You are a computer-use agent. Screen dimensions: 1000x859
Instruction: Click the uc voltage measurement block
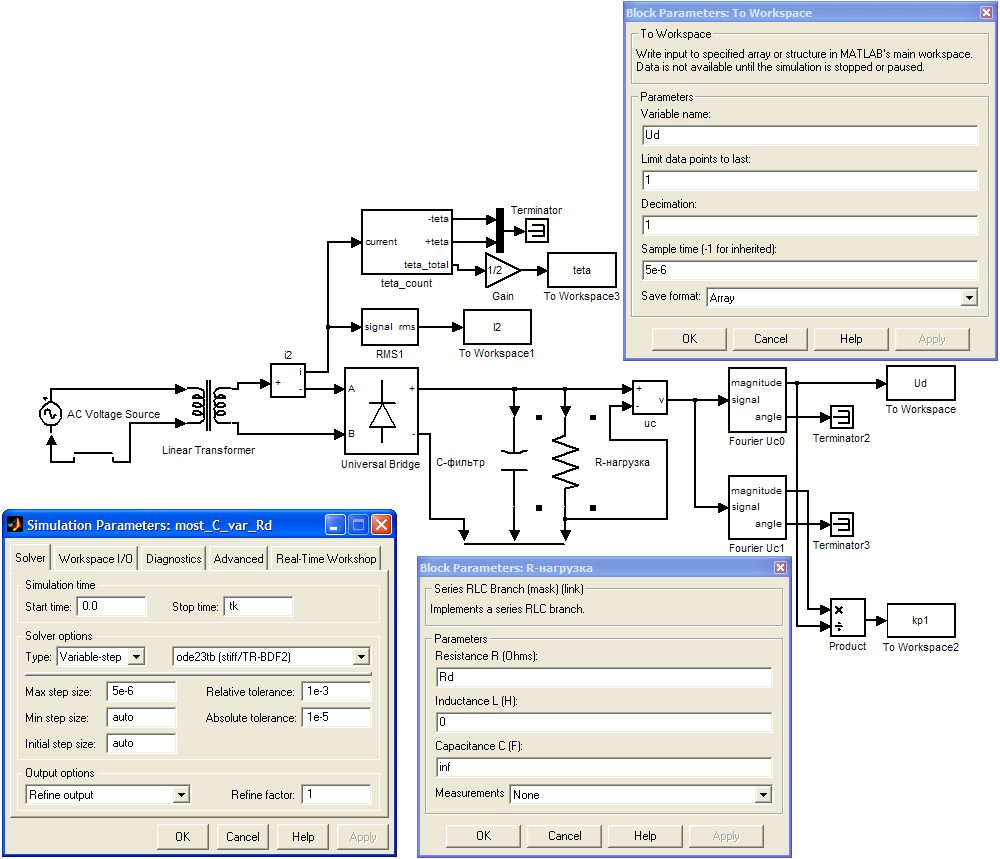(x=649, y=397)
